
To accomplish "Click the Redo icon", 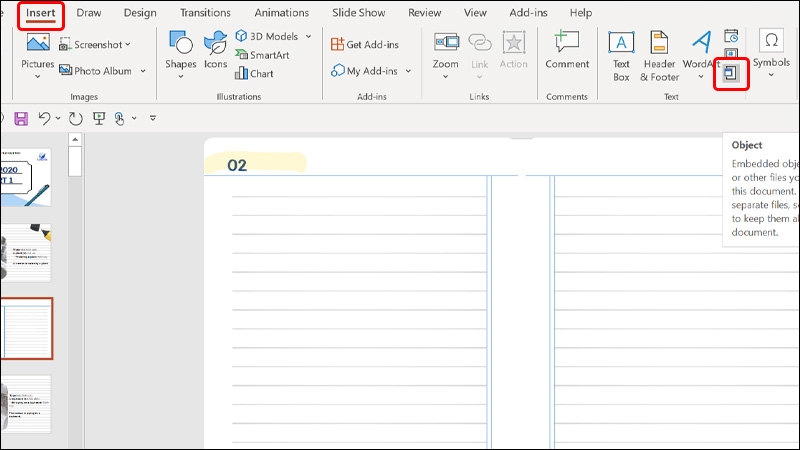I will coord(76,118).
